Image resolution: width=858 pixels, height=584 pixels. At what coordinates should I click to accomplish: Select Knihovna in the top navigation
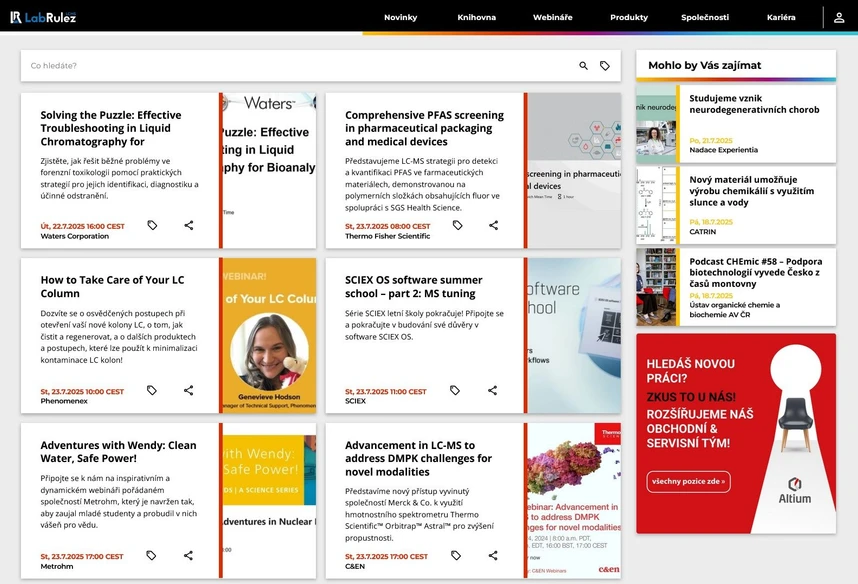pyautogui.click(x=477, y=17)
